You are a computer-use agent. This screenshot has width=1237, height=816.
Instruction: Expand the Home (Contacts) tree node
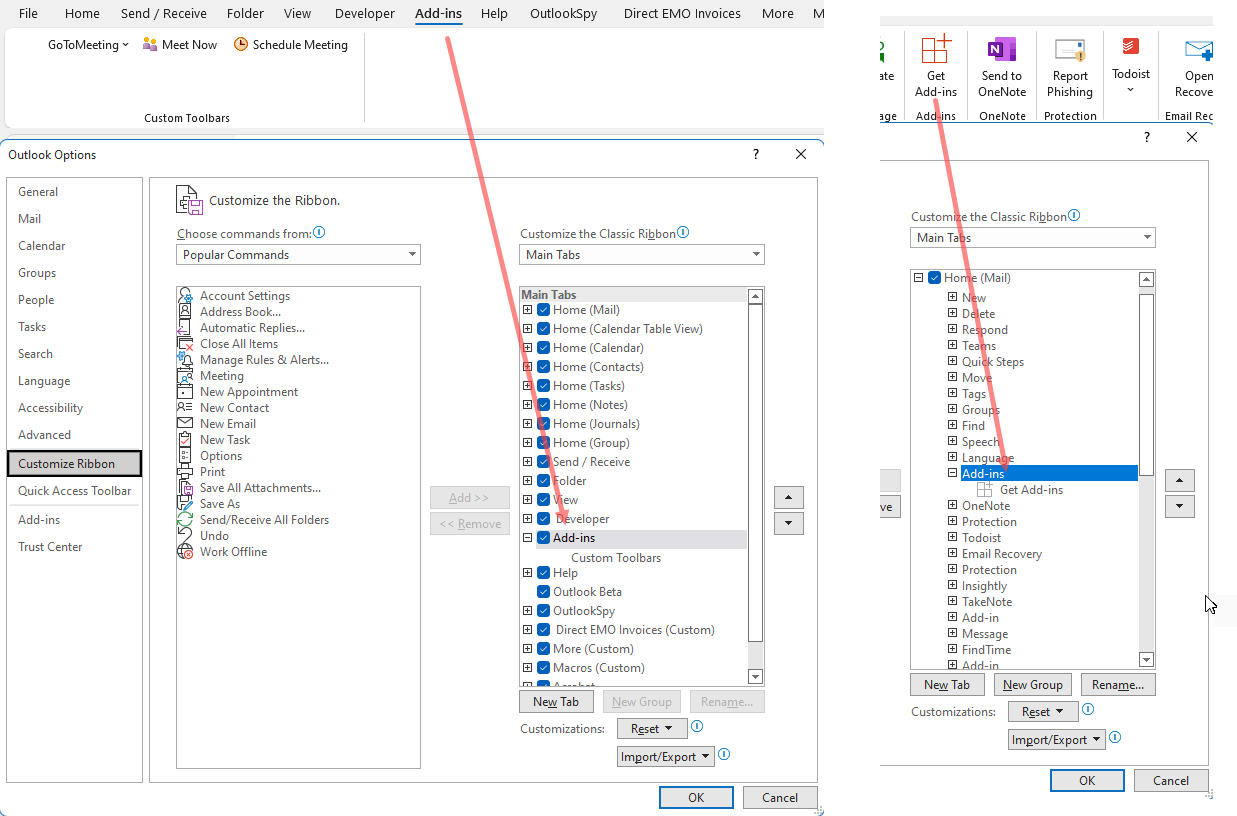coord(527,367)
